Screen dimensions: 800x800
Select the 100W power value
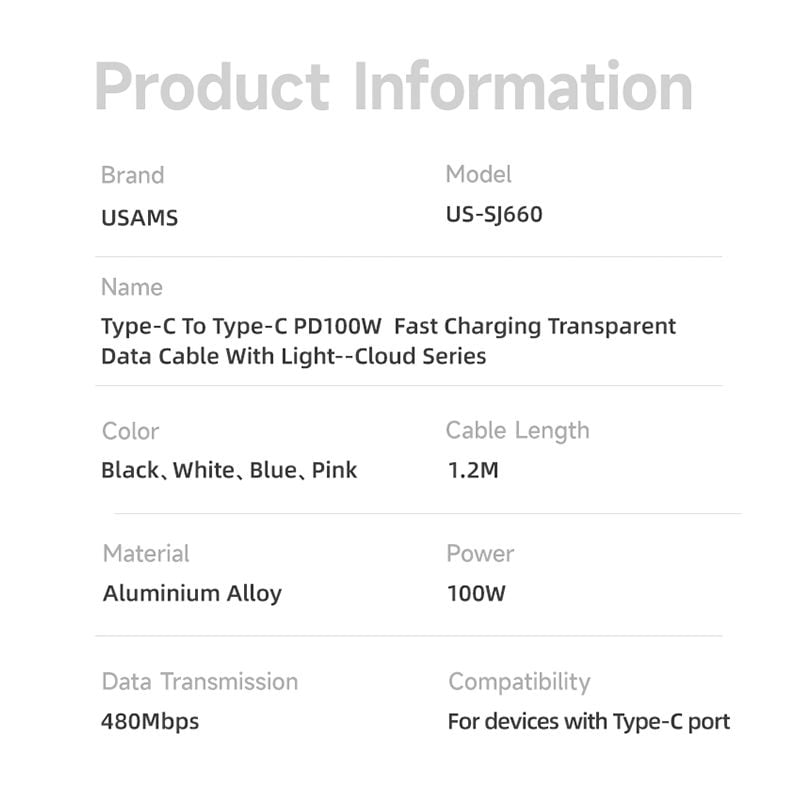(476, 593)
